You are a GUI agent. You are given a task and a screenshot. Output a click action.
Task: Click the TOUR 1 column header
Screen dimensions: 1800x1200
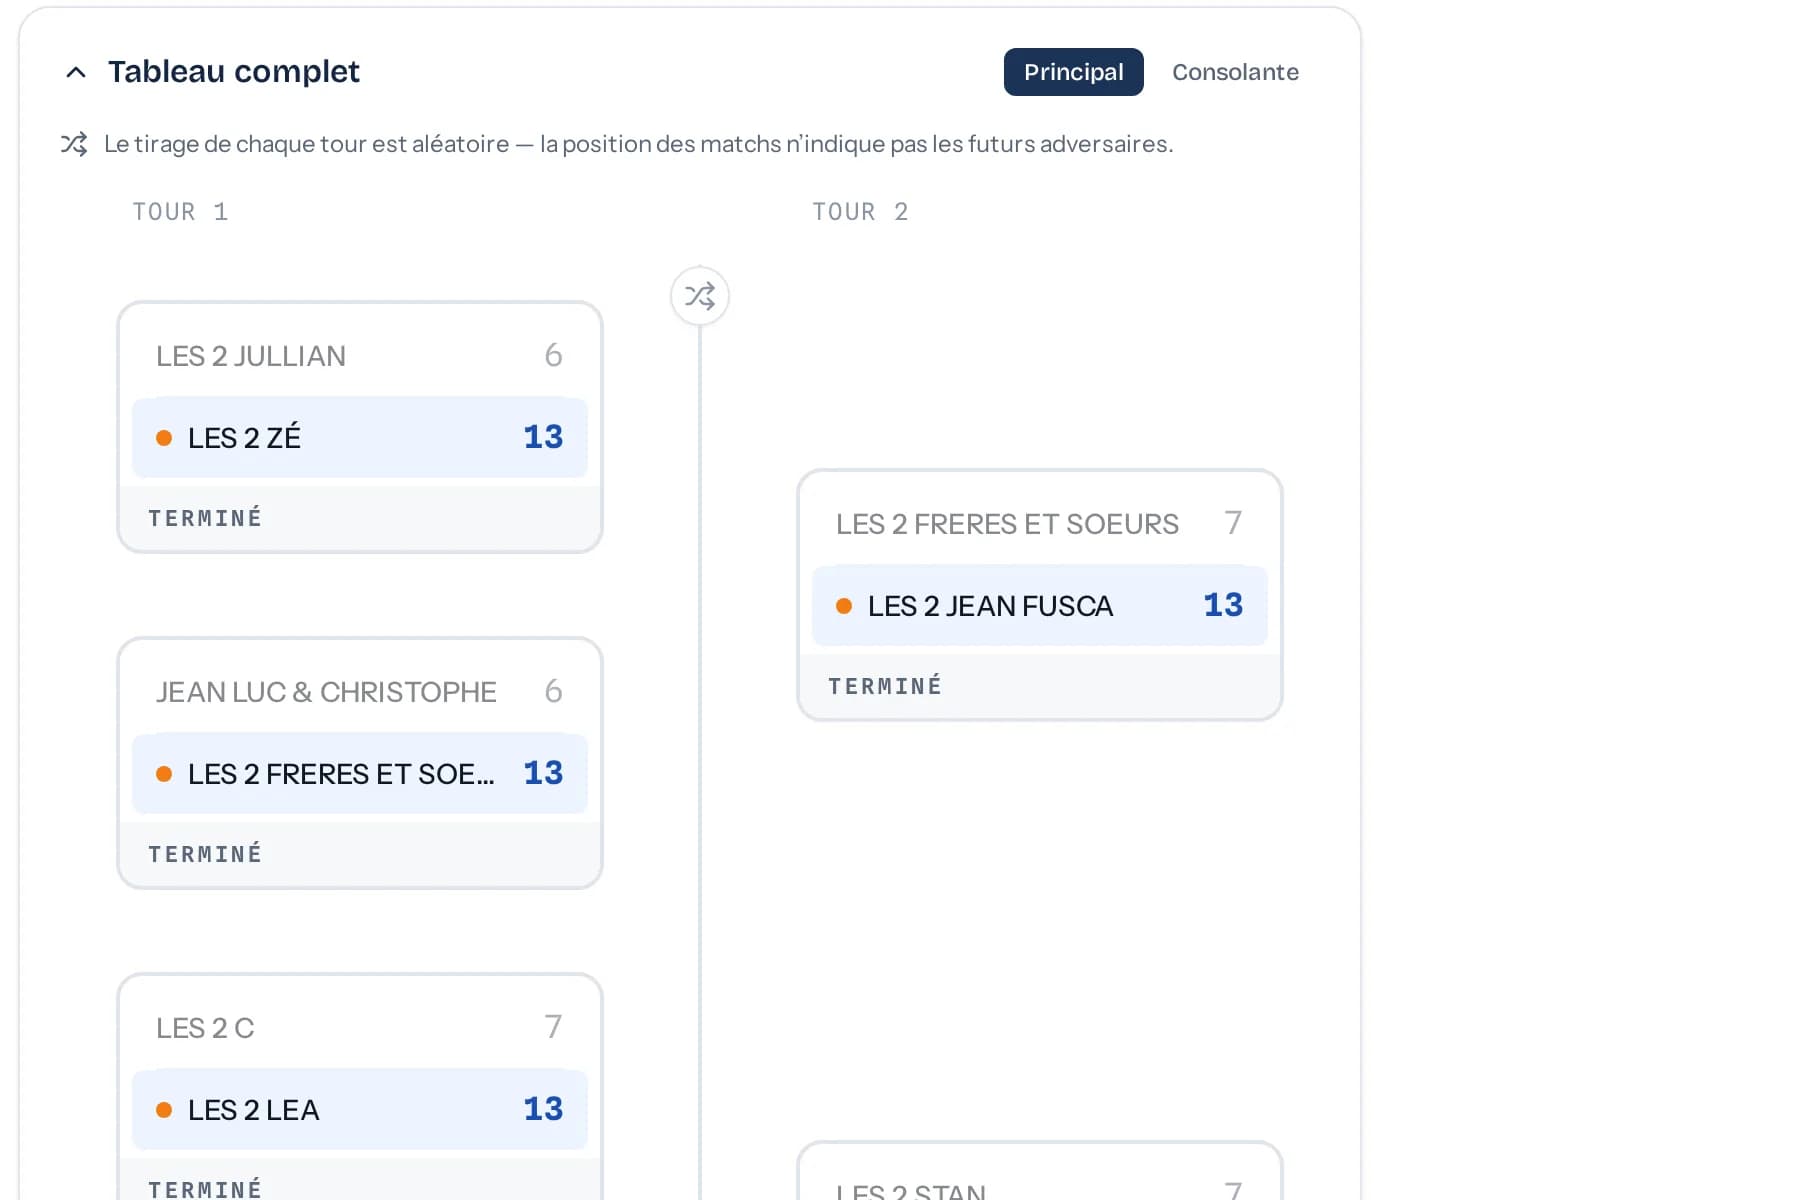click(181, 212)
